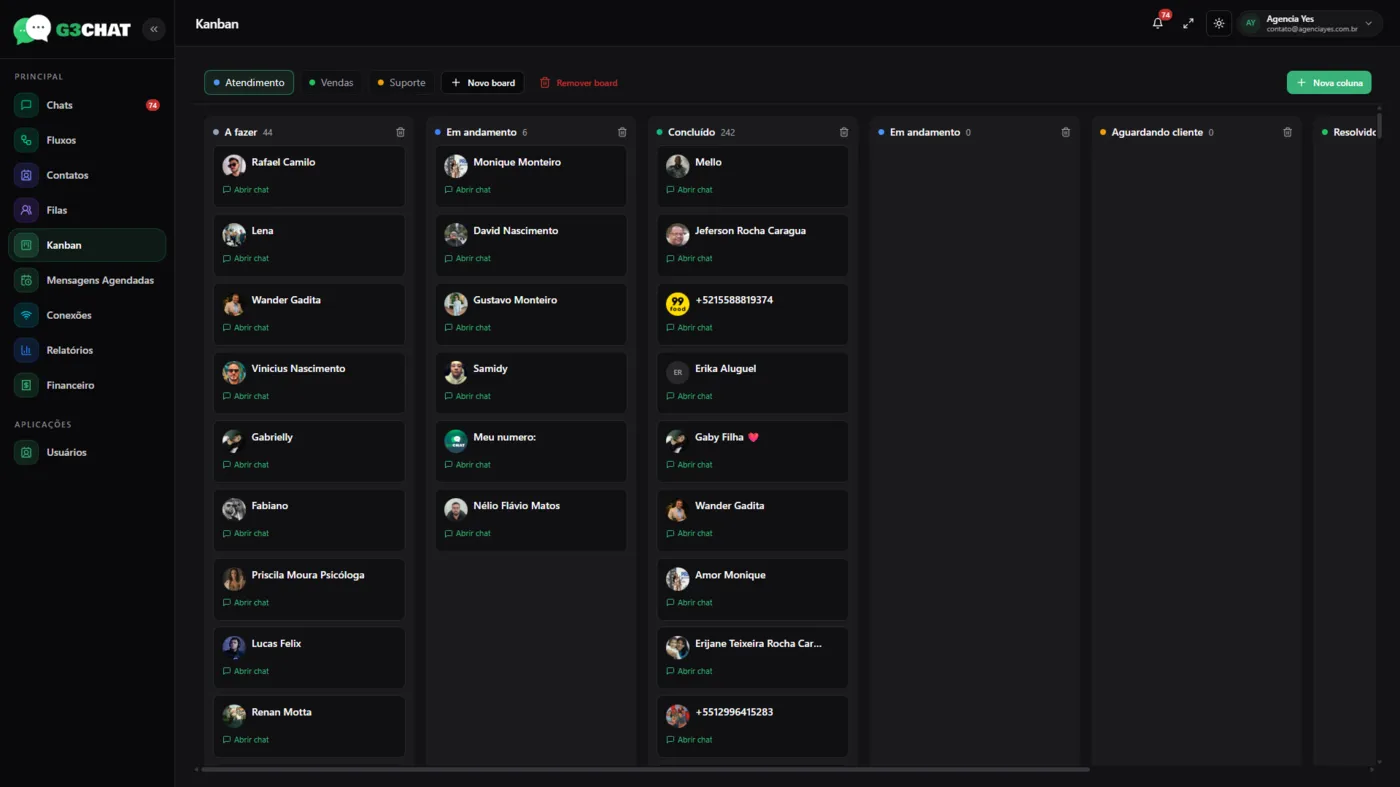Click Abrir chat under Gabrielly
The image size is (1400, 787).
246,464
